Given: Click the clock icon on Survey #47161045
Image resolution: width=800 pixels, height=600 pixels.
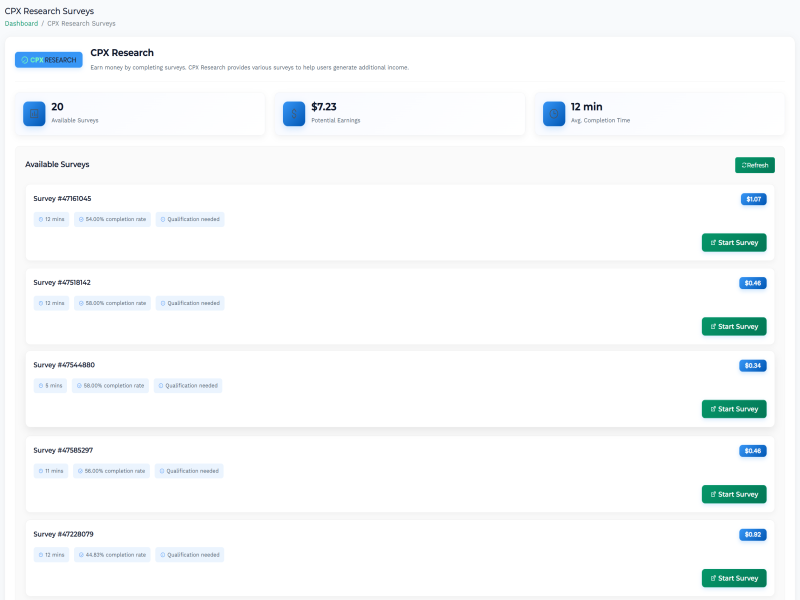Looking at the screenshot, I should (41, 219).
